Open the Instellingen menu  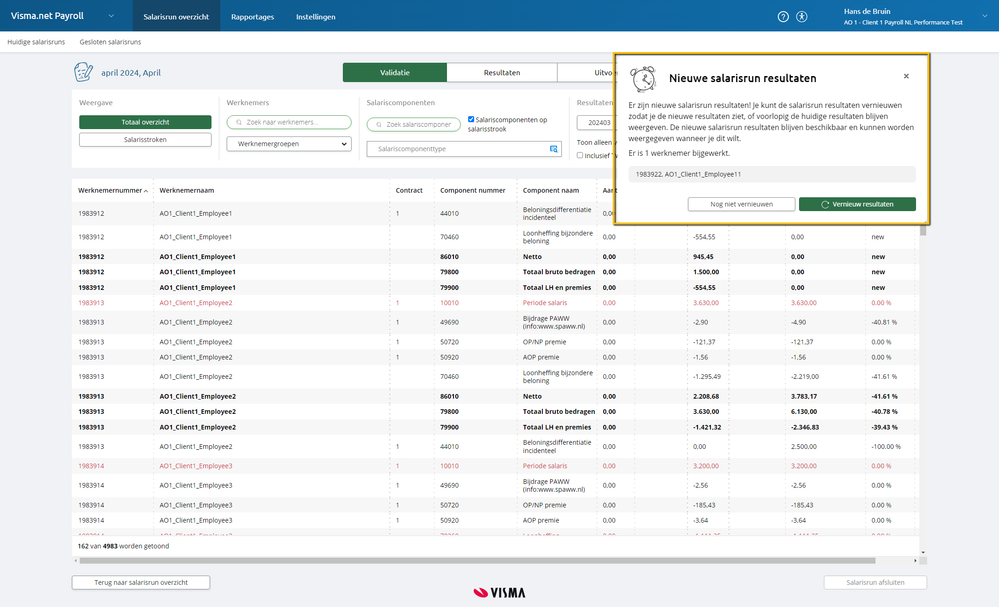[315, 17]
